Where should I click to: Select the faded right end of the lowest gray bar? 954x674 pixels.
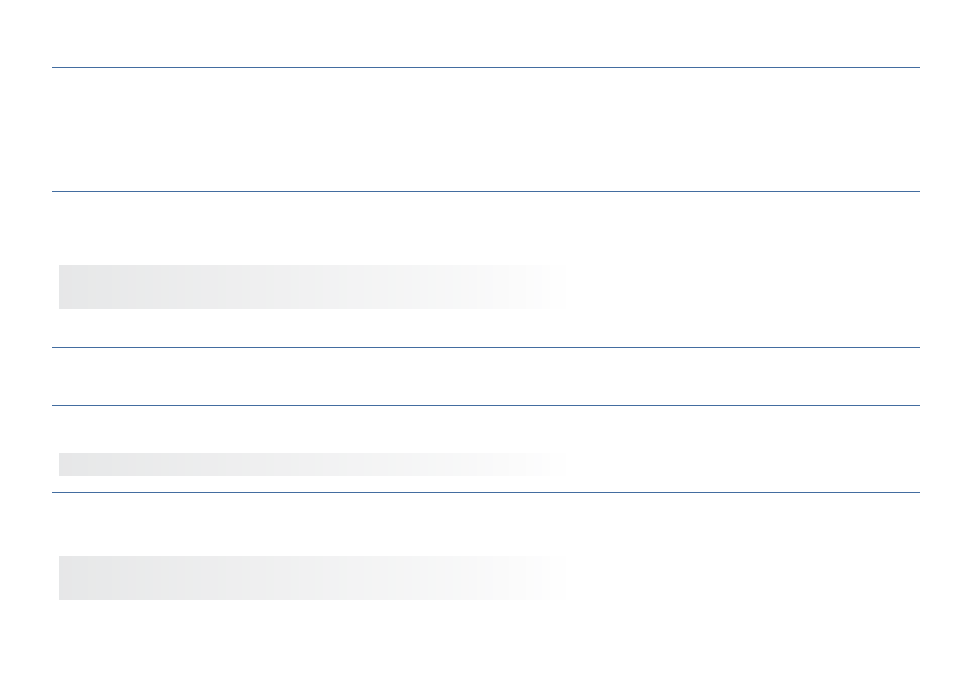pos(541,578)
